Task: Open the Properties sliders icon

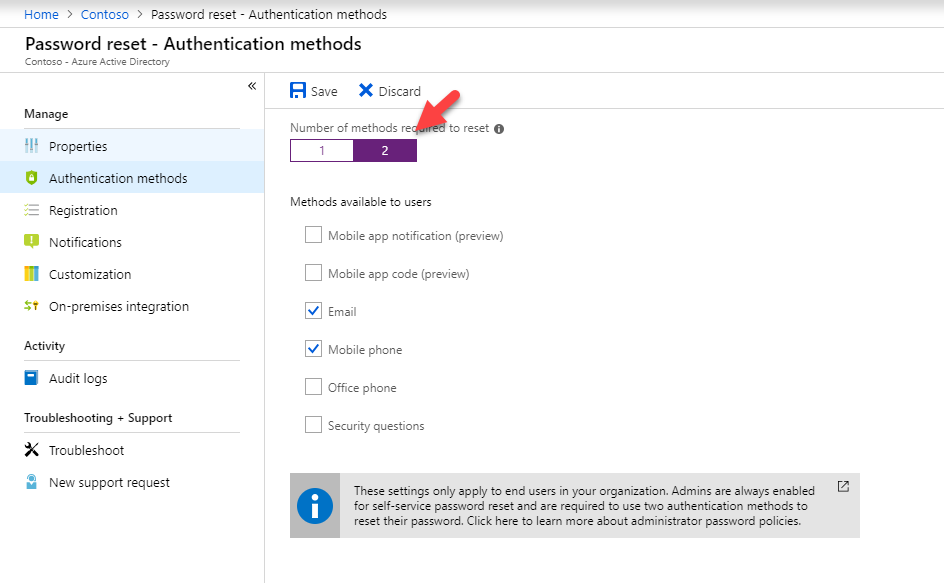Action: [x=31, y=146]
